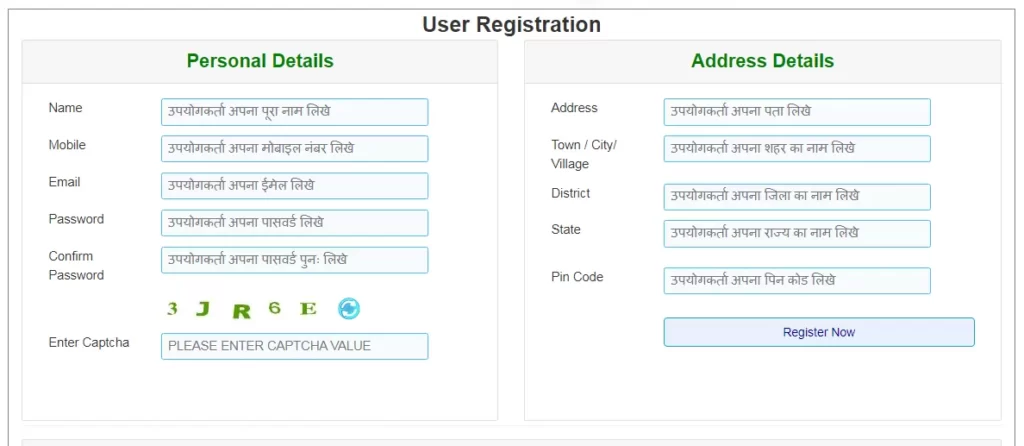Screen dimensions: 1024x446
Task: Click into the Password field
Action: pyautogui.click(x=295, y=223)
